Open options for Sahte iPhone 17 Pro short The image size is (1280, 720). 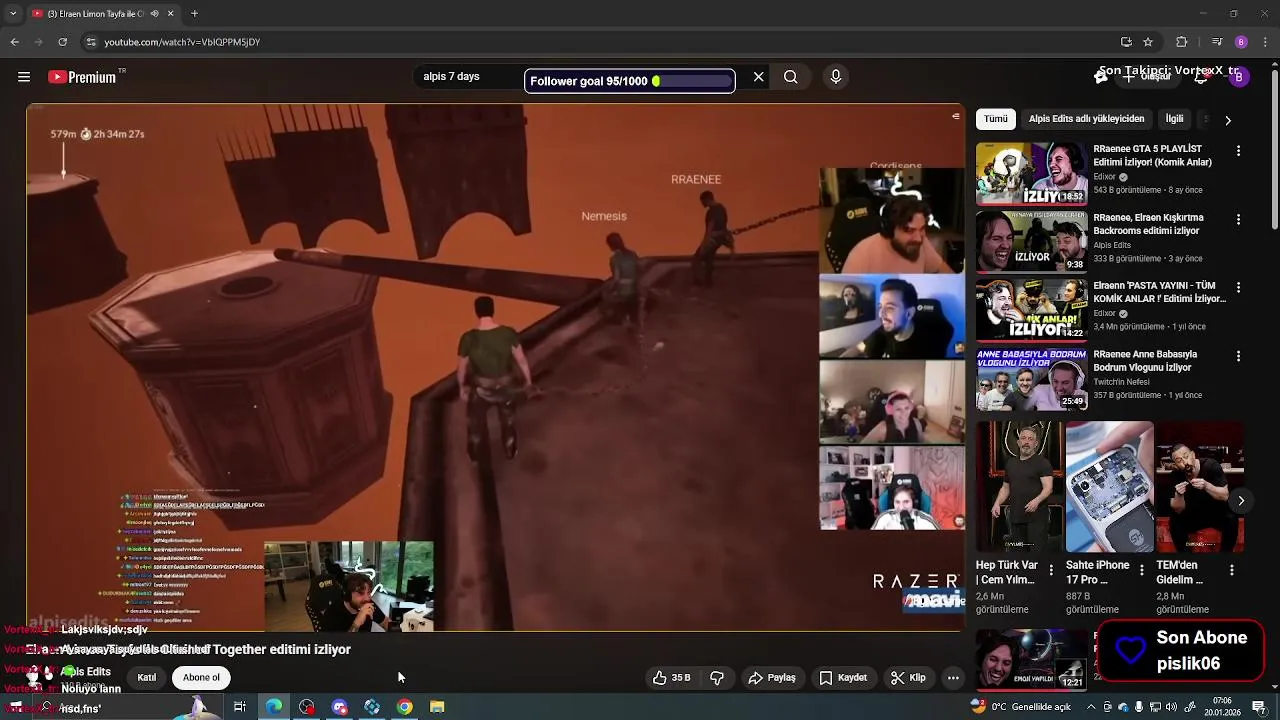pos(1142,570)
